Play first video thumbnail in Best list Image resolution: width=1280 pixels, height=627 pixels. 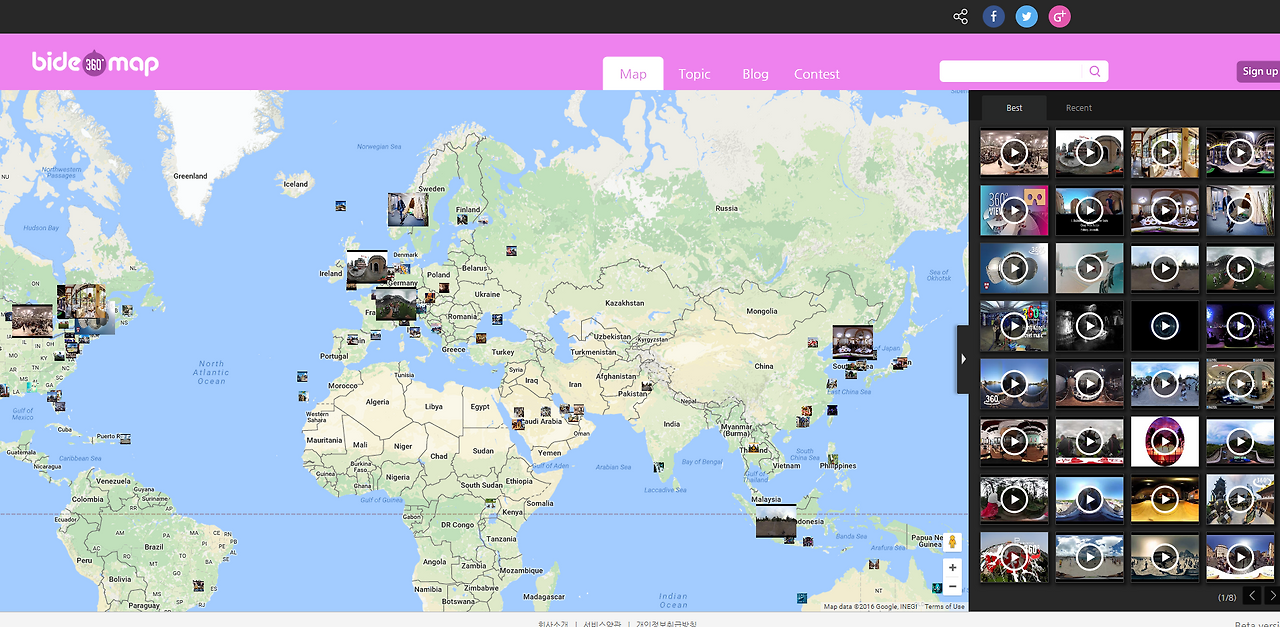point(1014,153)
